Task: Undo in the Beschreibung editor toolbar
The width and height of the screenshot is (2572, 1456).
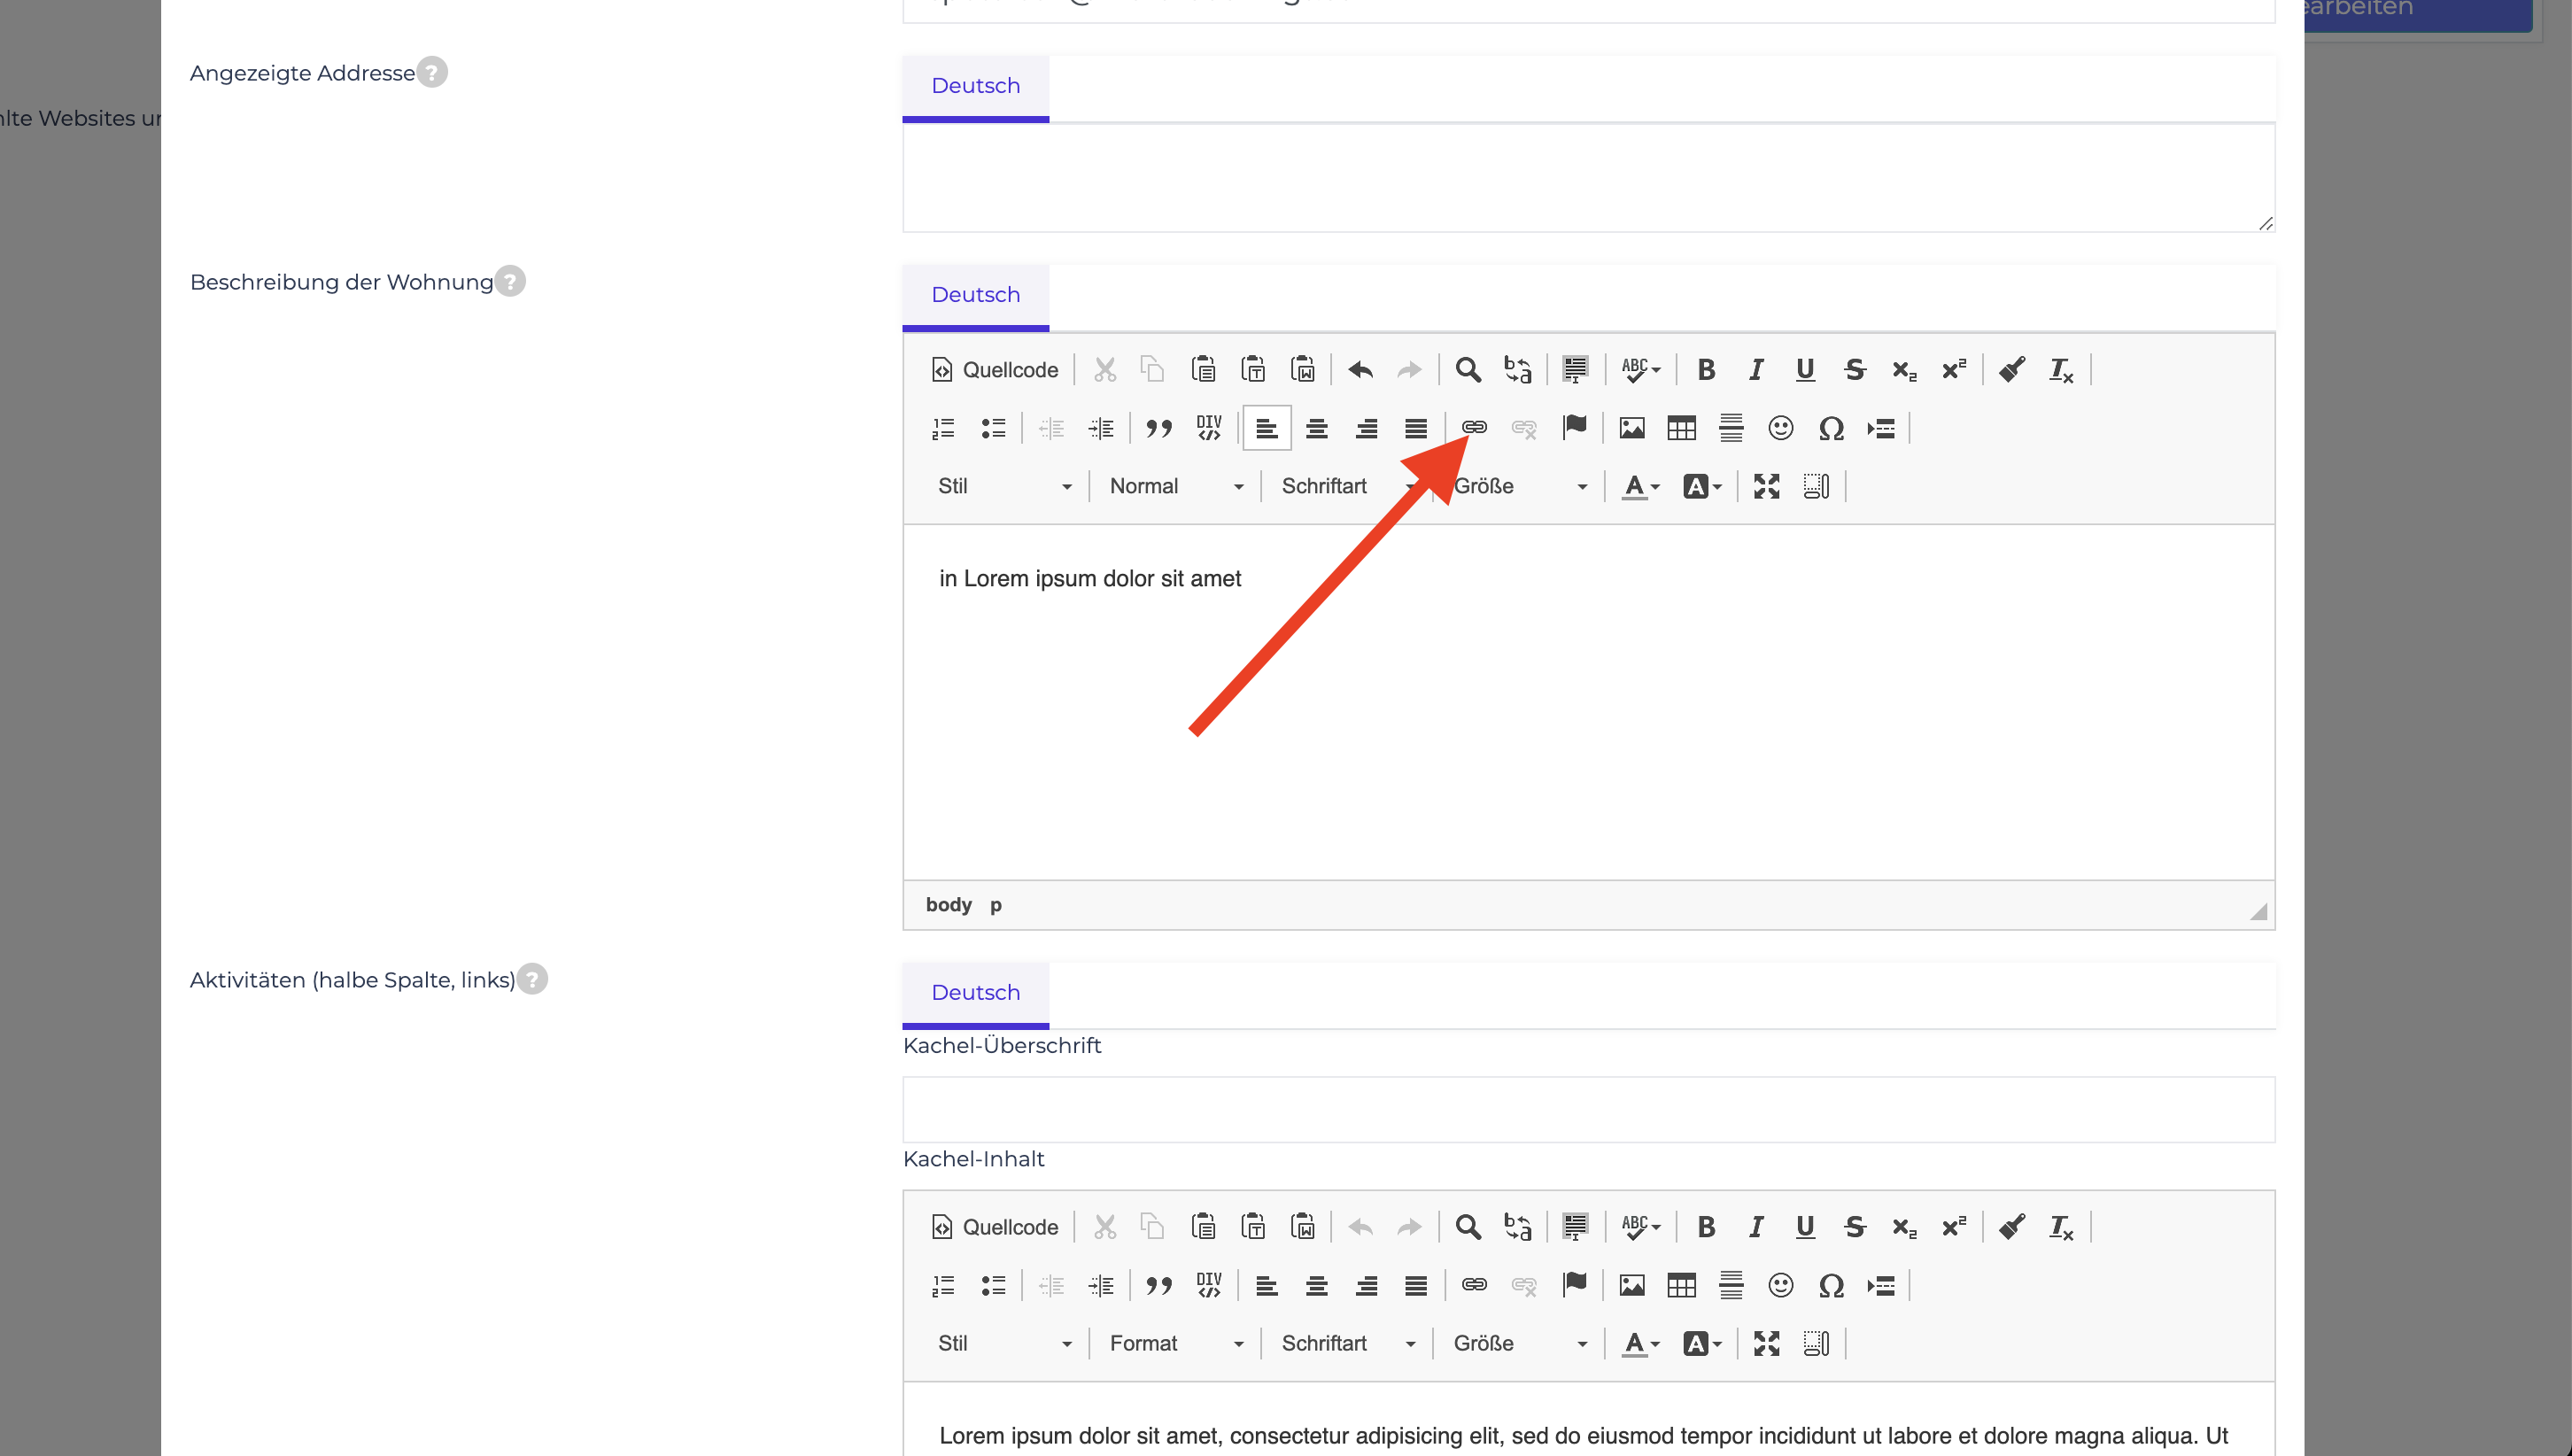Action: (x=1360, y=370)
